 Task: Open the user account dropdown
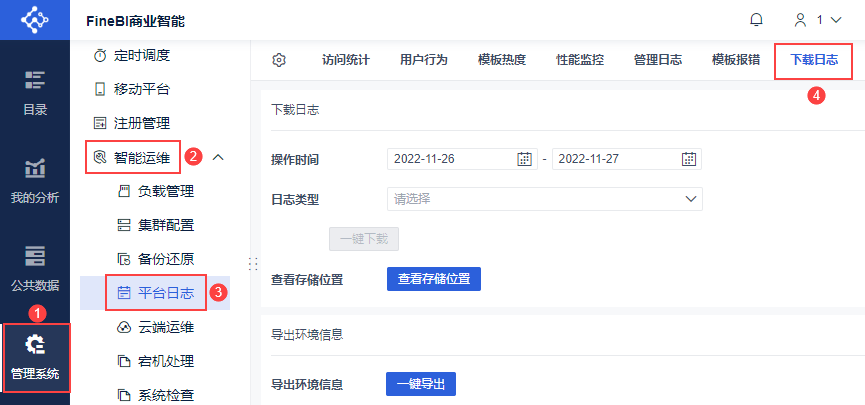816,20
